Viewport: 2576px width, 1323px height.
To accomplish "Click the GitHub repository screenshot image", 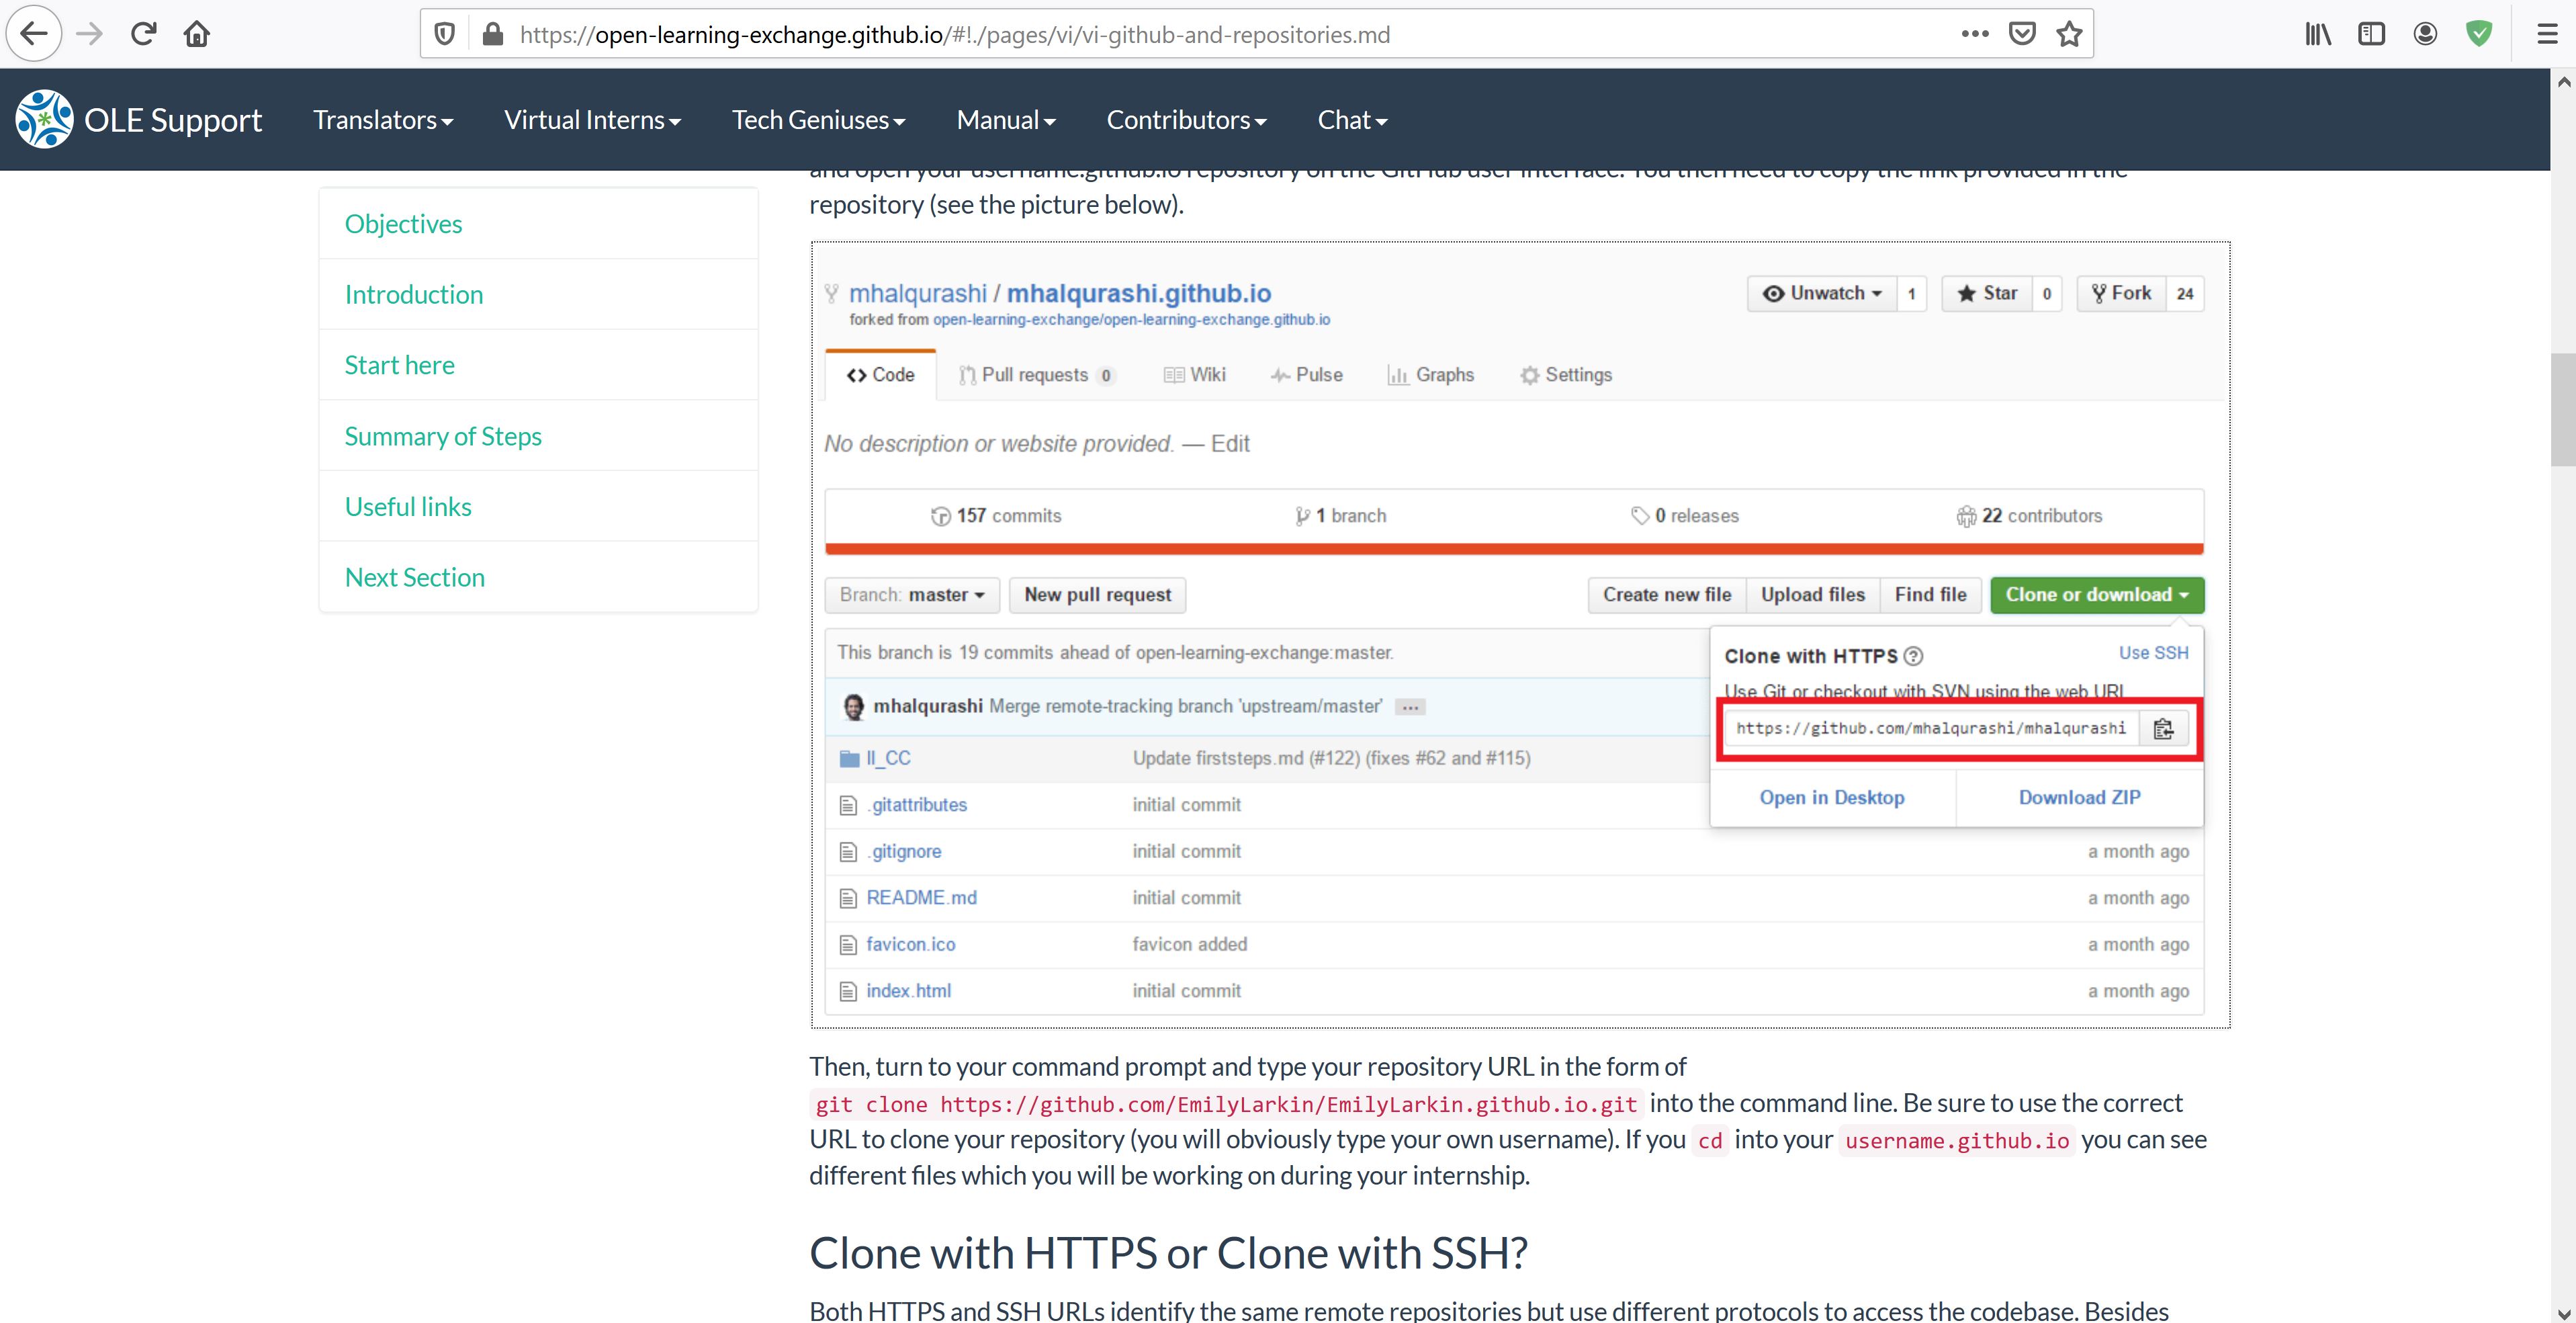I will (1520, 635).
